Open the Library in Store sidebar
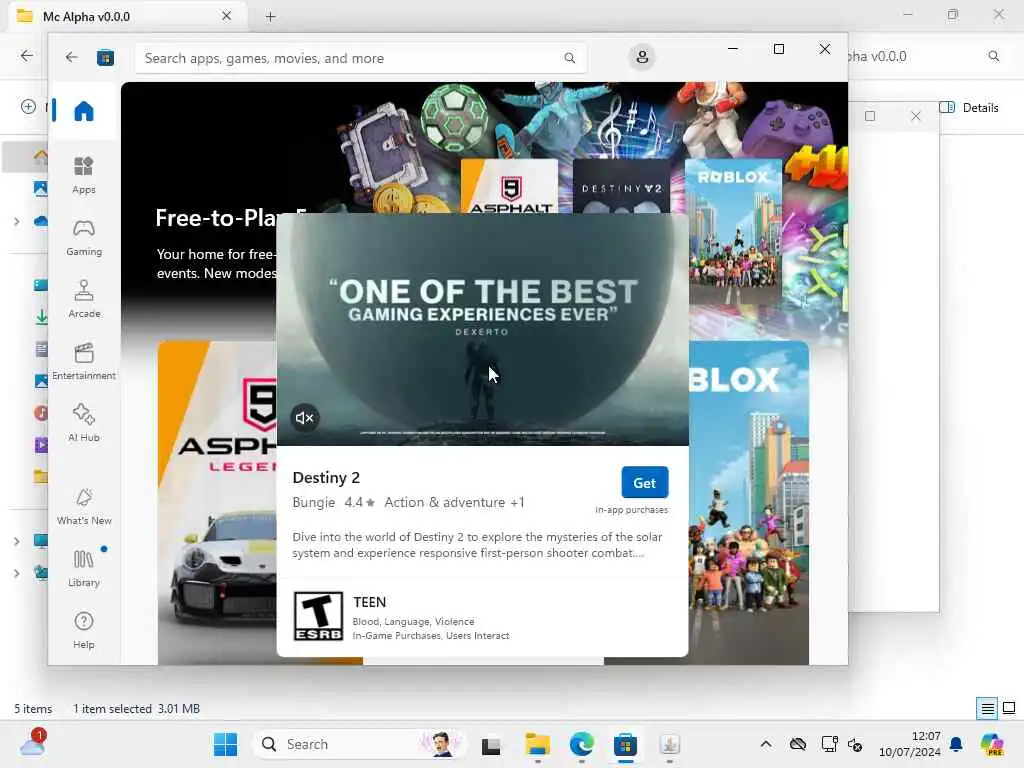The width and height of the screenshot is (1024, 768). [x=84, y=569]
